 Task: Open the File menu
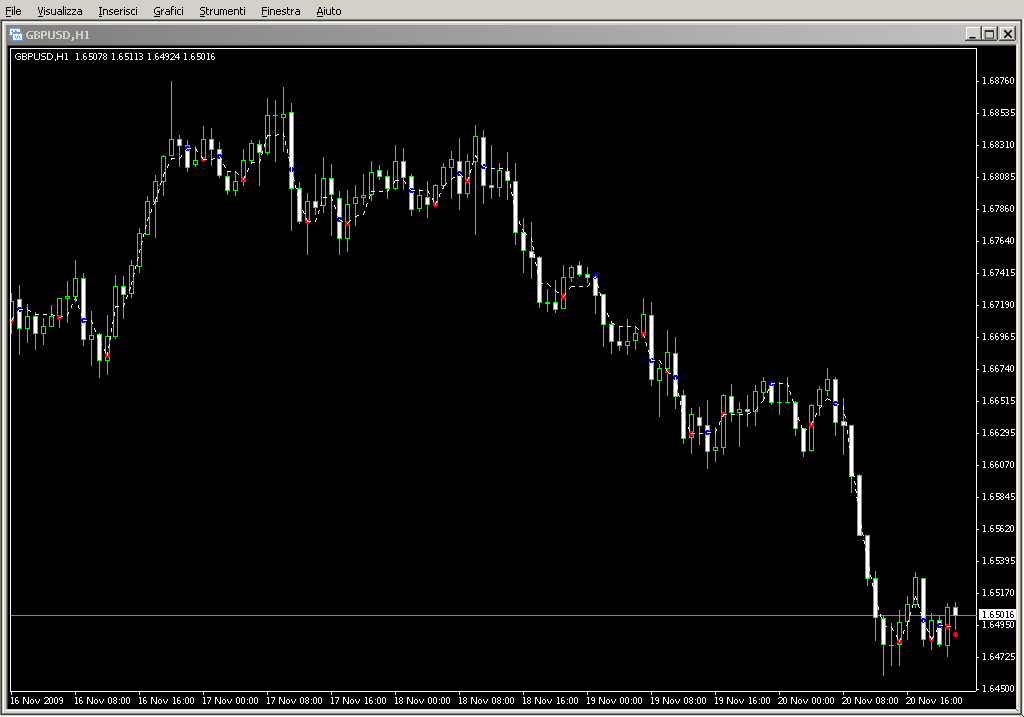coord(13,11)
